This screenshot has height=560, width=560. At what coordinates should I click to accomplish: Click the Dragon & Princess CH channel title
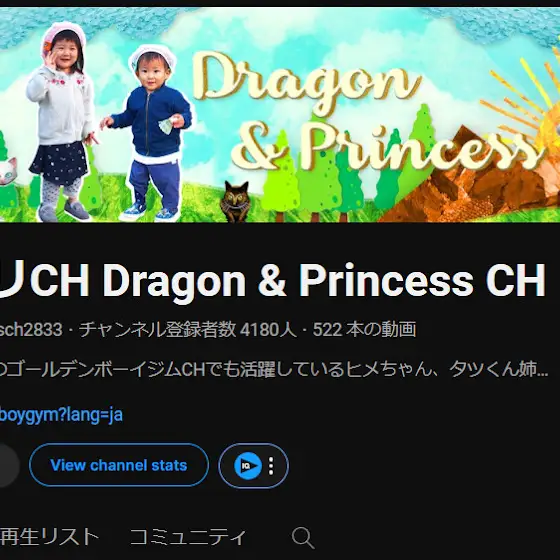[273, 280]
